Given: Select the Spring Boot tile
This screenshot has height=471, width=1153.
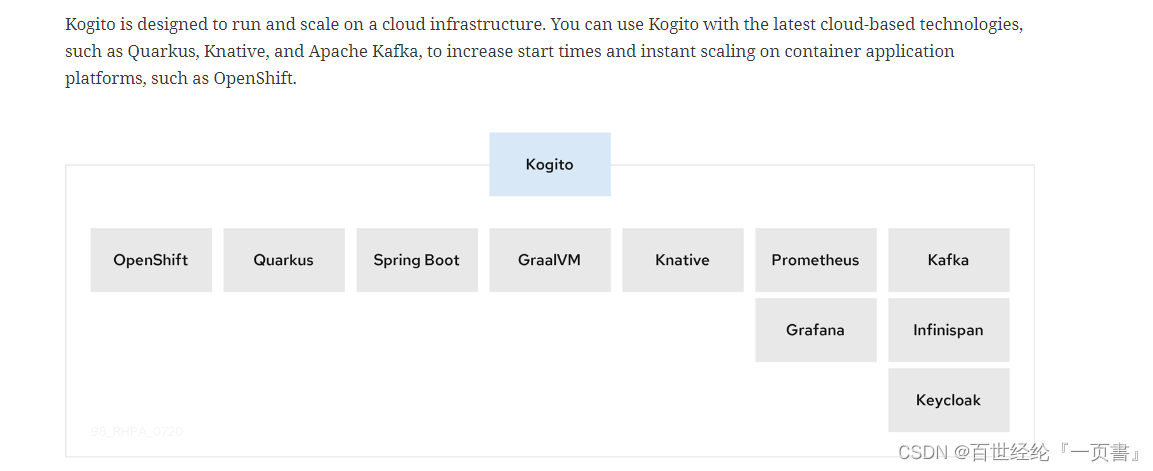Looking at the screenshot, I should point(417,260).
